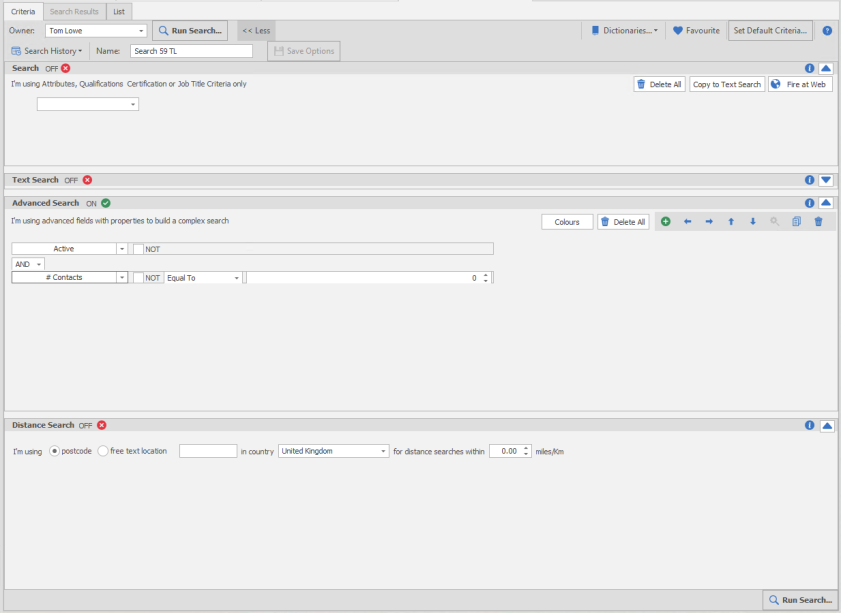
Task: Click the copy icon in Advanced Search toolbar
Action: (797, 222)
